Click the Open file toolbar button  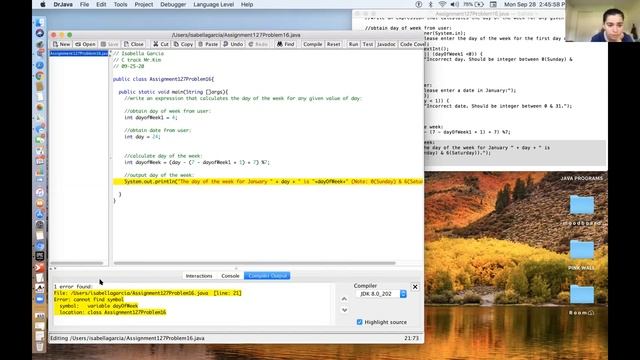85,44
